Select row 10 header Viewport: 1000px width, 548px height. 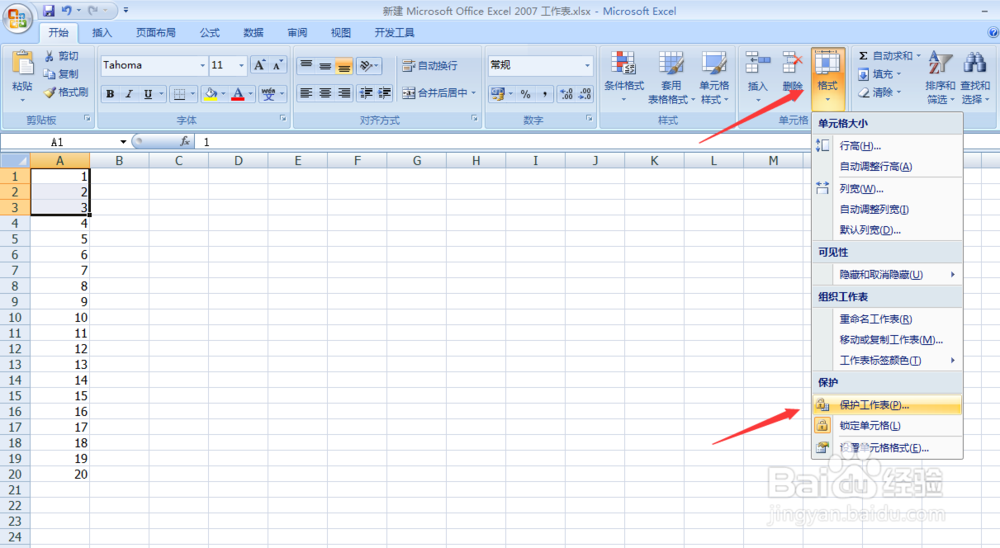click(15, 318)
